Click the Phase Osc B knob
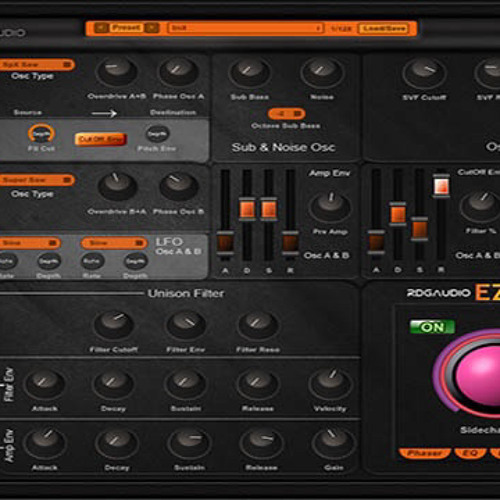The width and height of the screenshot is (500, 500). [178, 187]
